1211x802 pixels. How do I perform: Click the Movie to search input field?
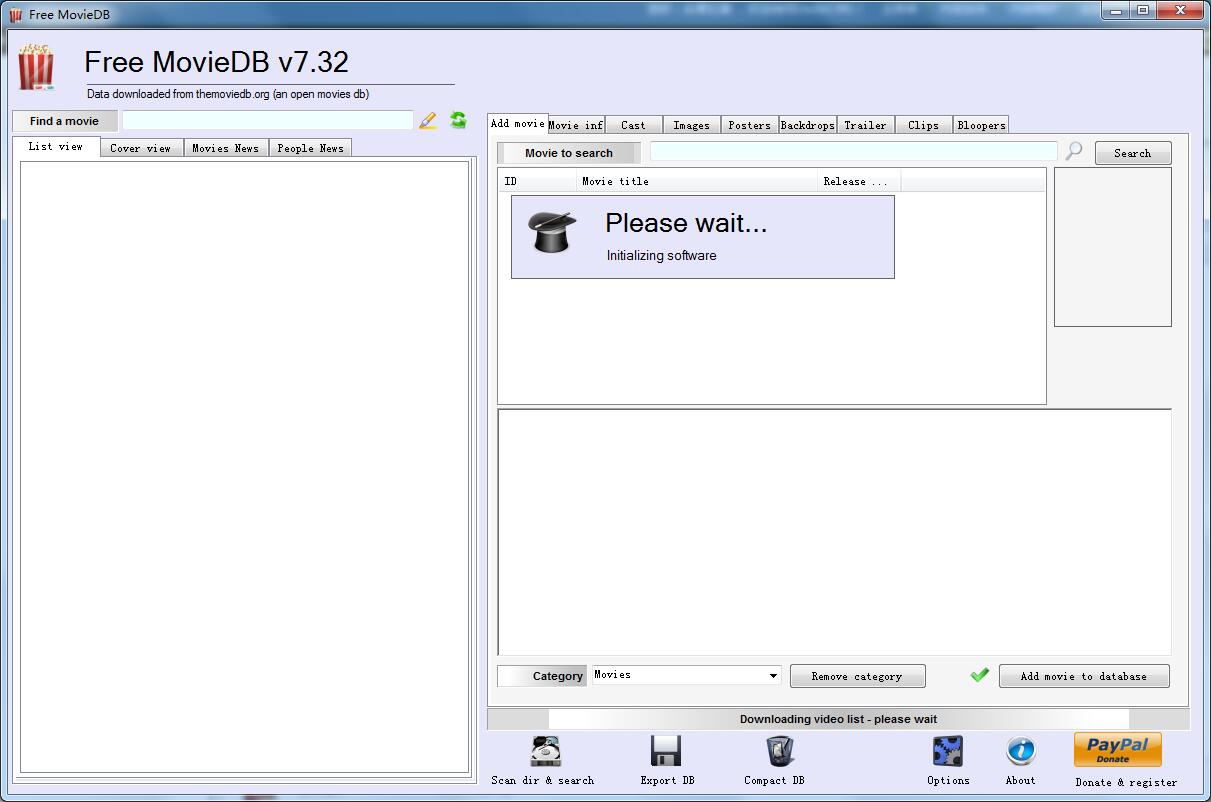[x=852, y=152]
